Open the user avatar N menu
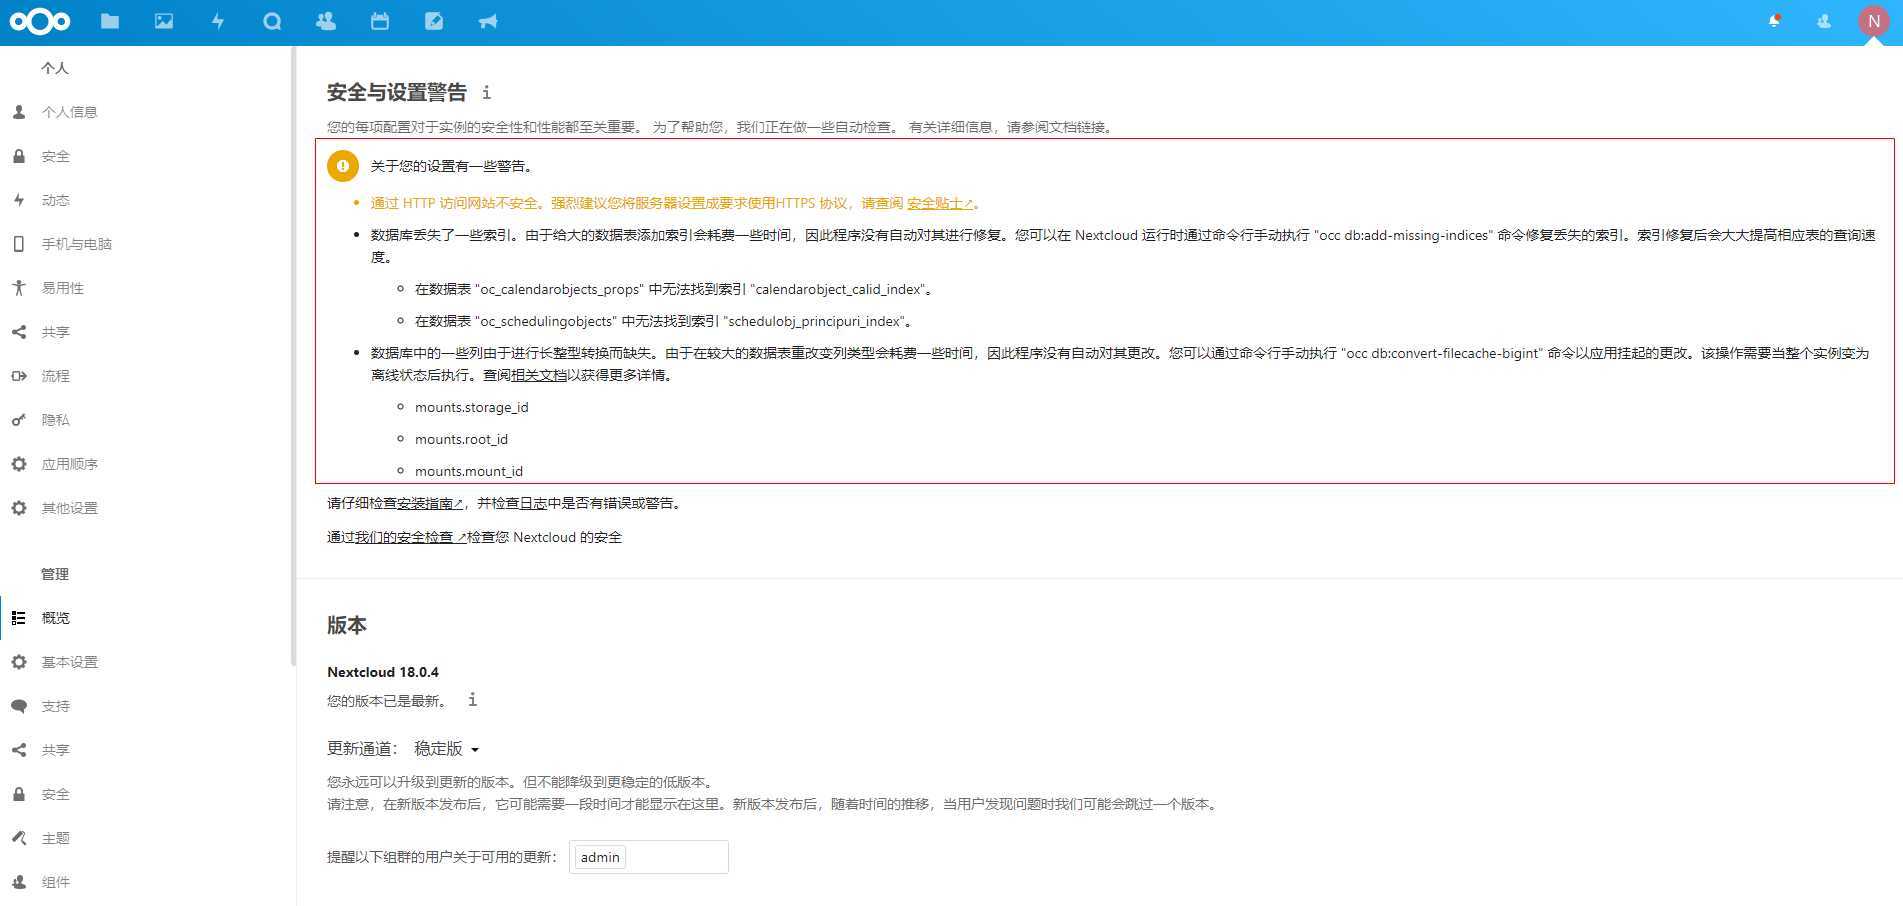This screenshot has width=1903, height=906. tap(1874, 21)
